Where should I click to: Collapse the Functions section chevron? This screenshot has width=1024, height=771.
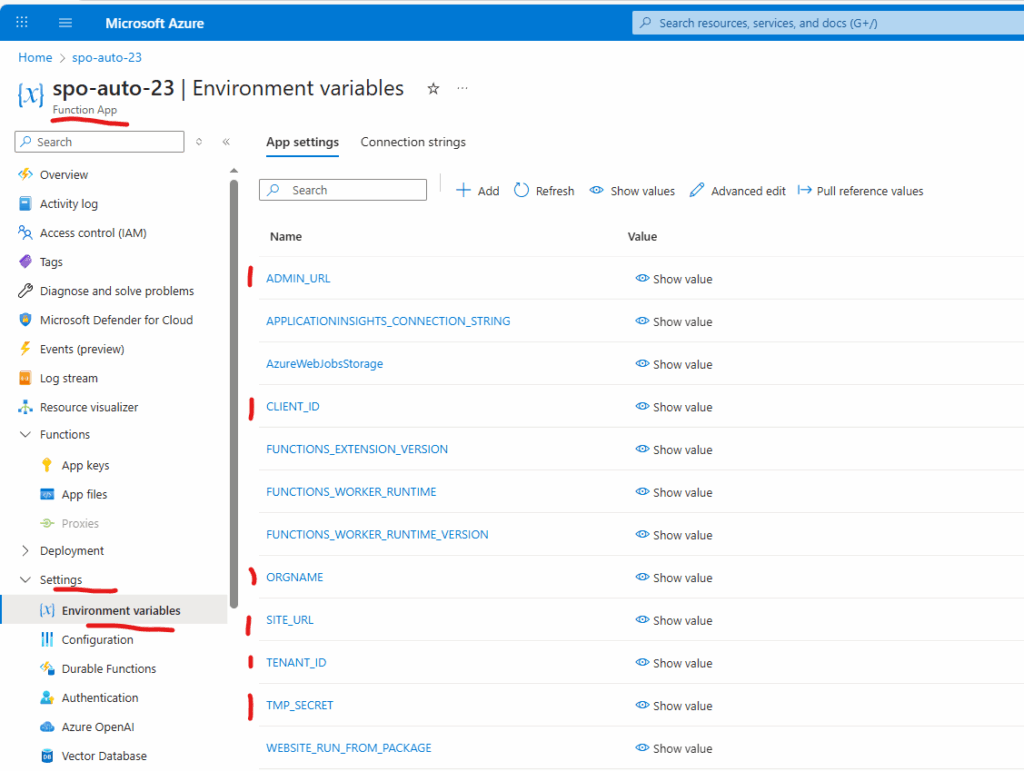point(25,434)
